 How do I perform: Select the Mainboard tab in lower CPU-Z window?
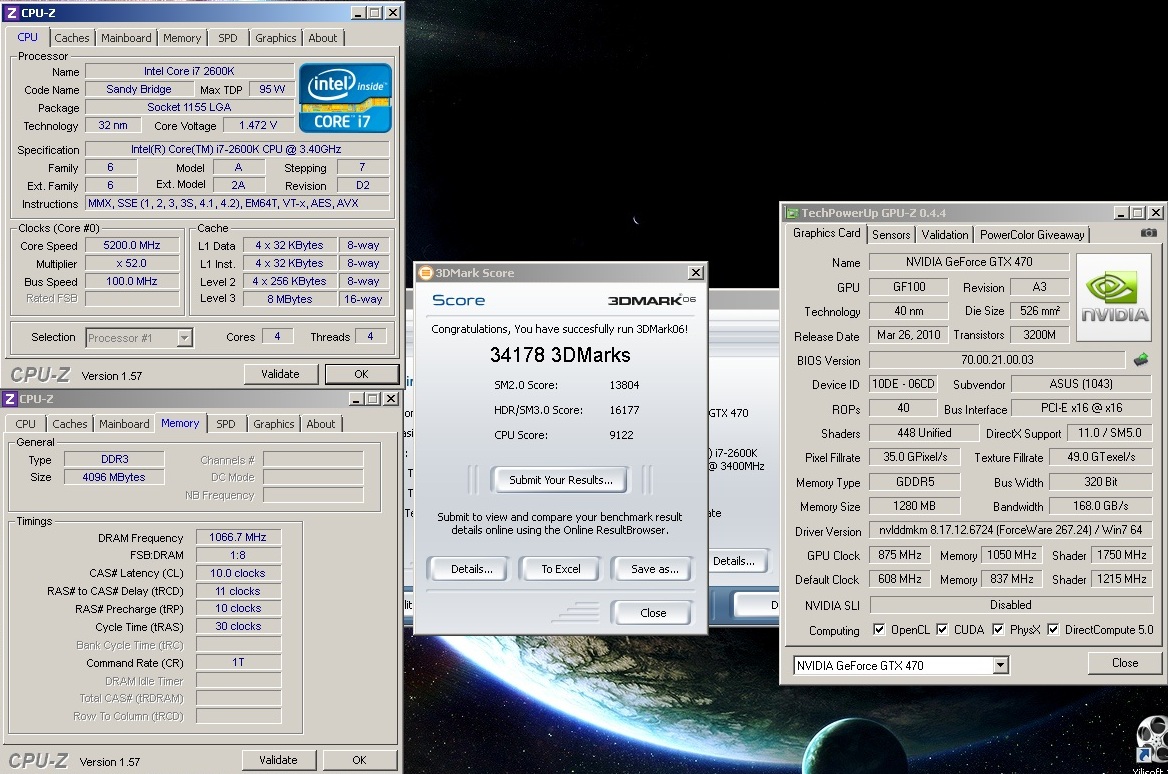124,424
